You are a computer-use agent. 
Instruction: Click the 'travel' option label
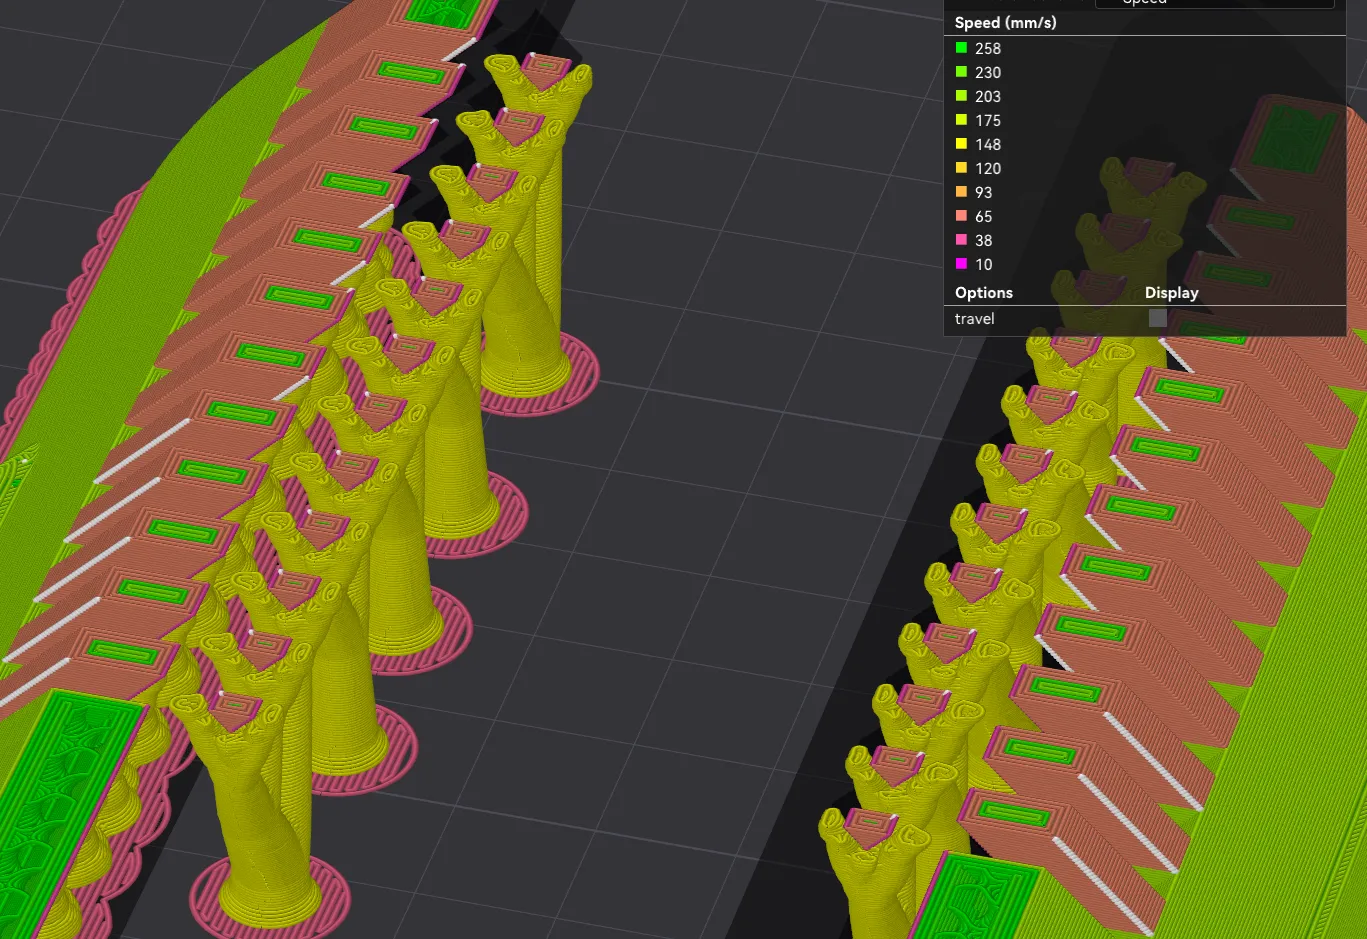(x=974, y=319)
